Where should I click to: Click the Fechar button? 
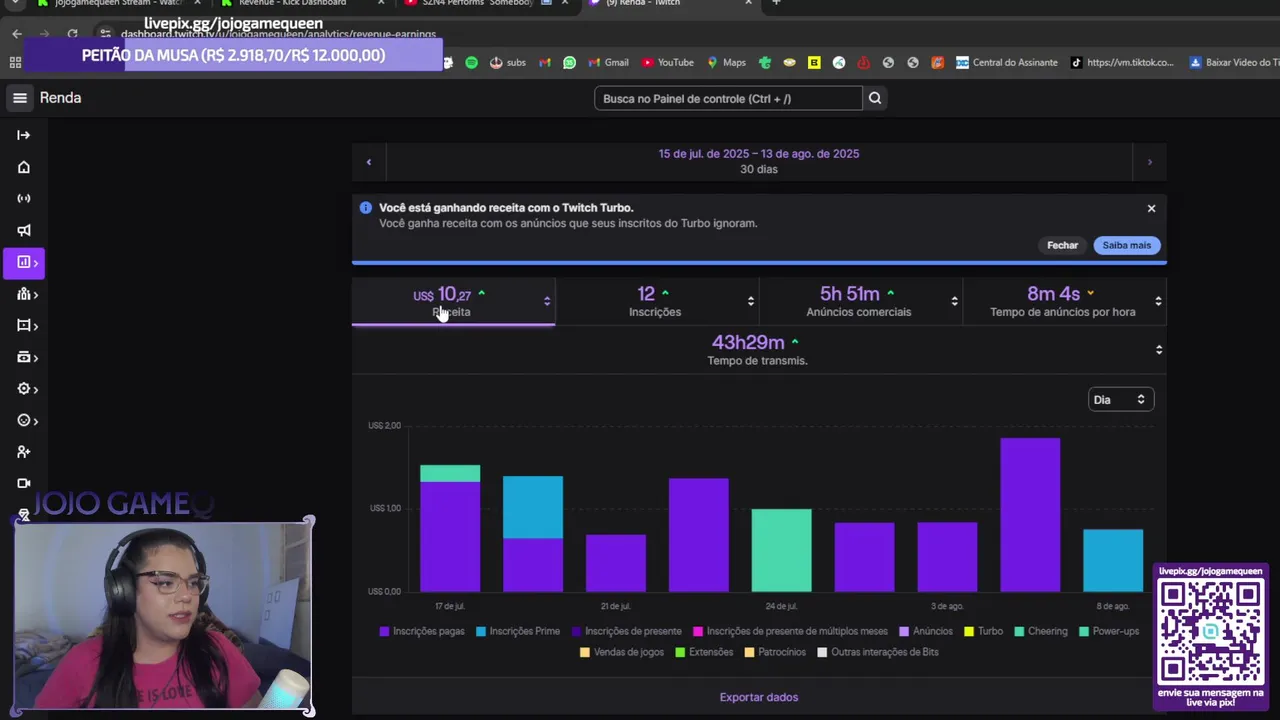point(1062,245)
